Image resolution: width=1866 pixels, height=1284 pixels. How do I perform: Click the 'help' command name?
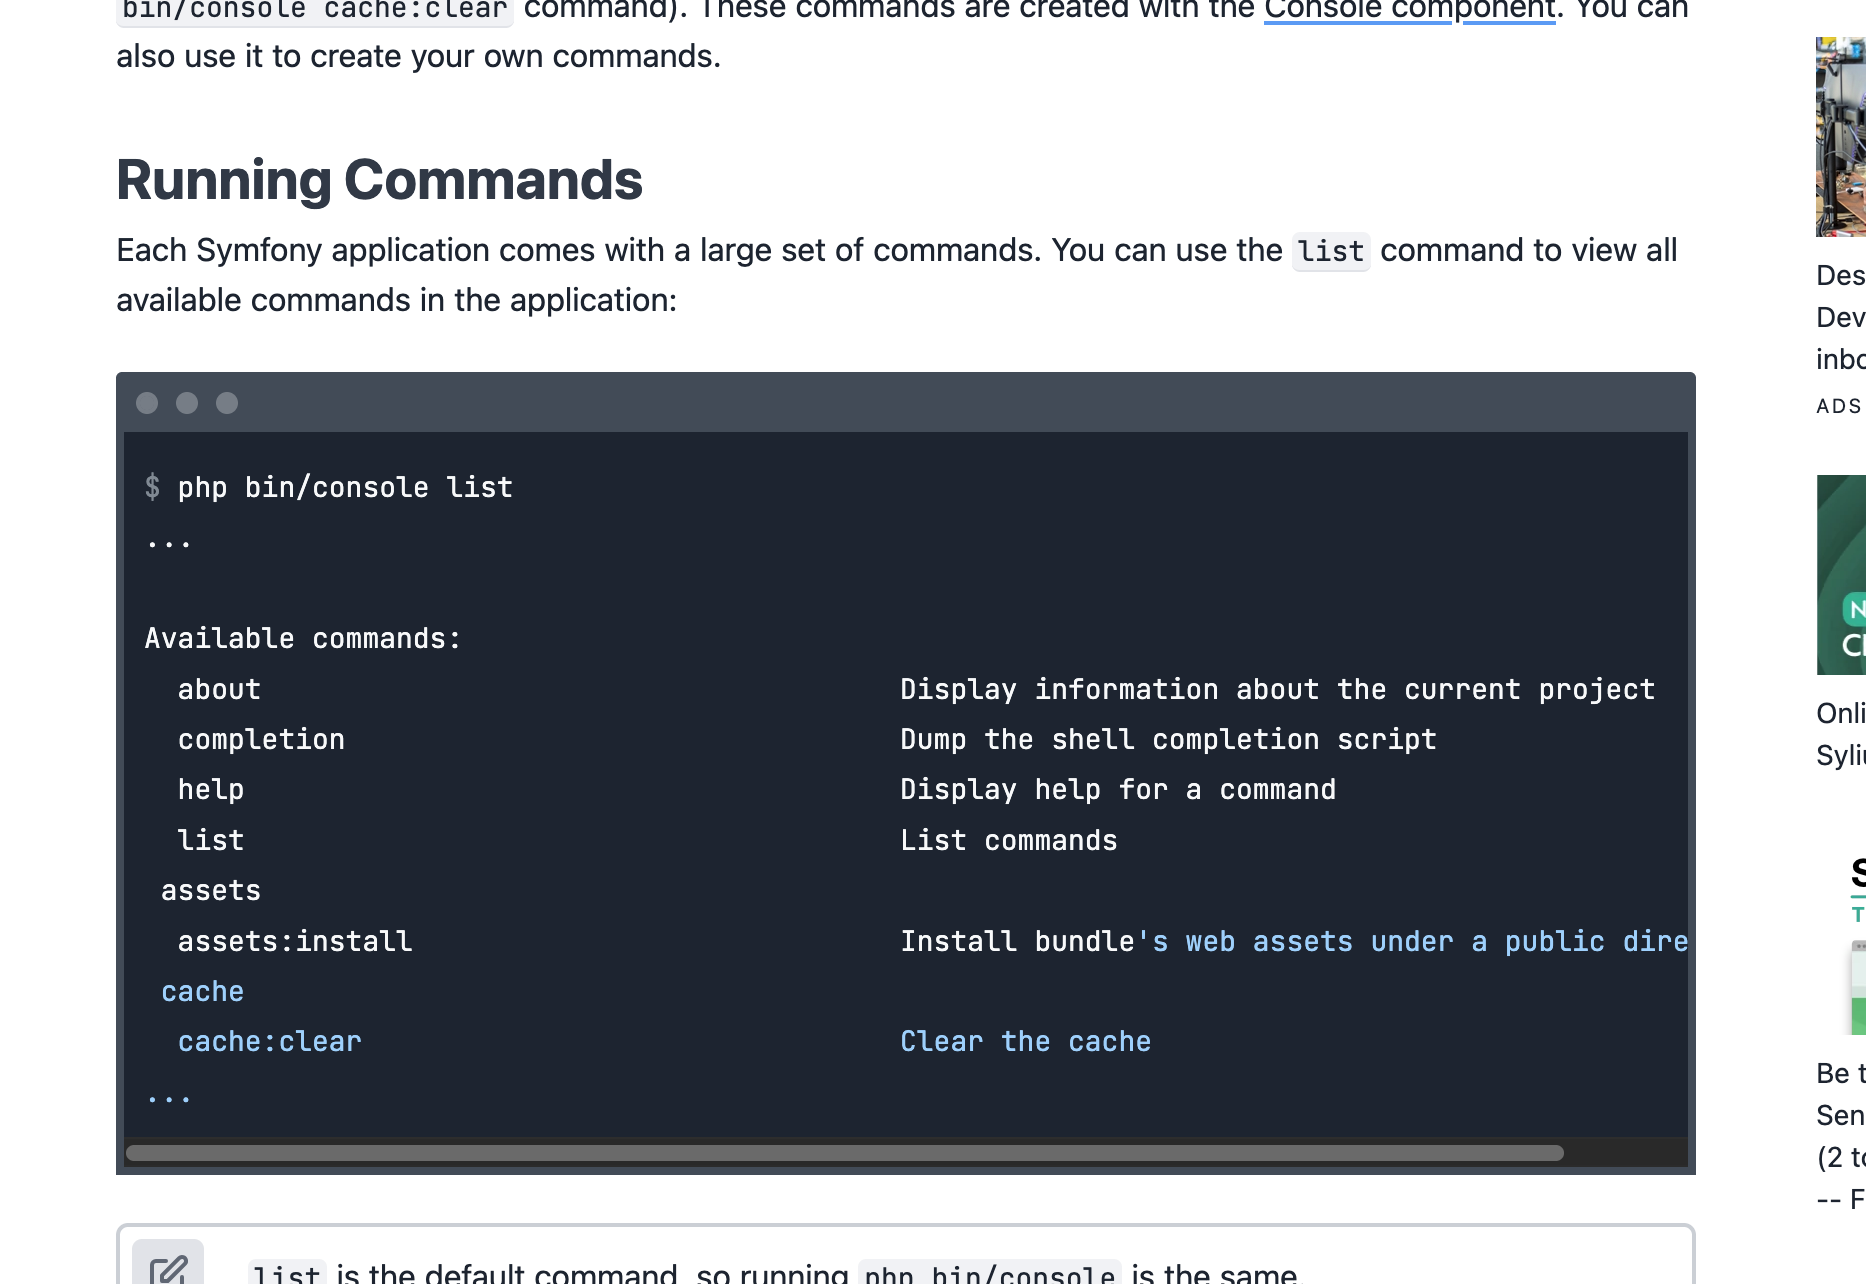[x=211, y=789]
